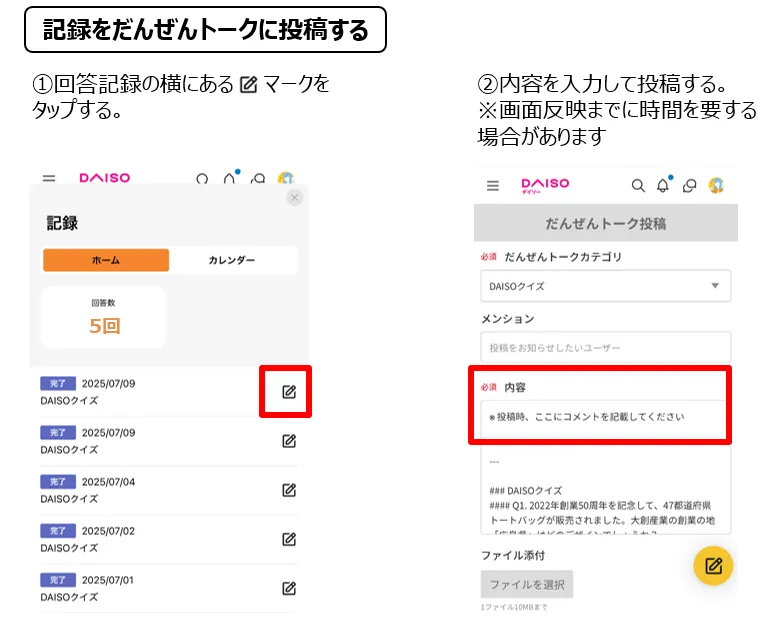Viewport: 783px width, 634px height.
Task: Click the 回答数 5回 card
Action: pyautogui.click(x=103, y=317)
